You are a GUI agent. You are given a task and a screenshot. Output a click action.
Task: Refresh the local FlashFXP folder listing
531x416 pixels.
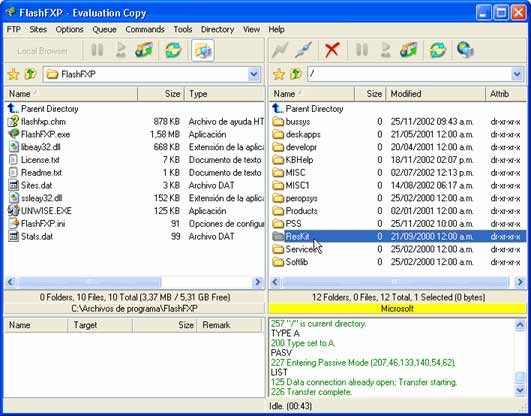(173, 50)
